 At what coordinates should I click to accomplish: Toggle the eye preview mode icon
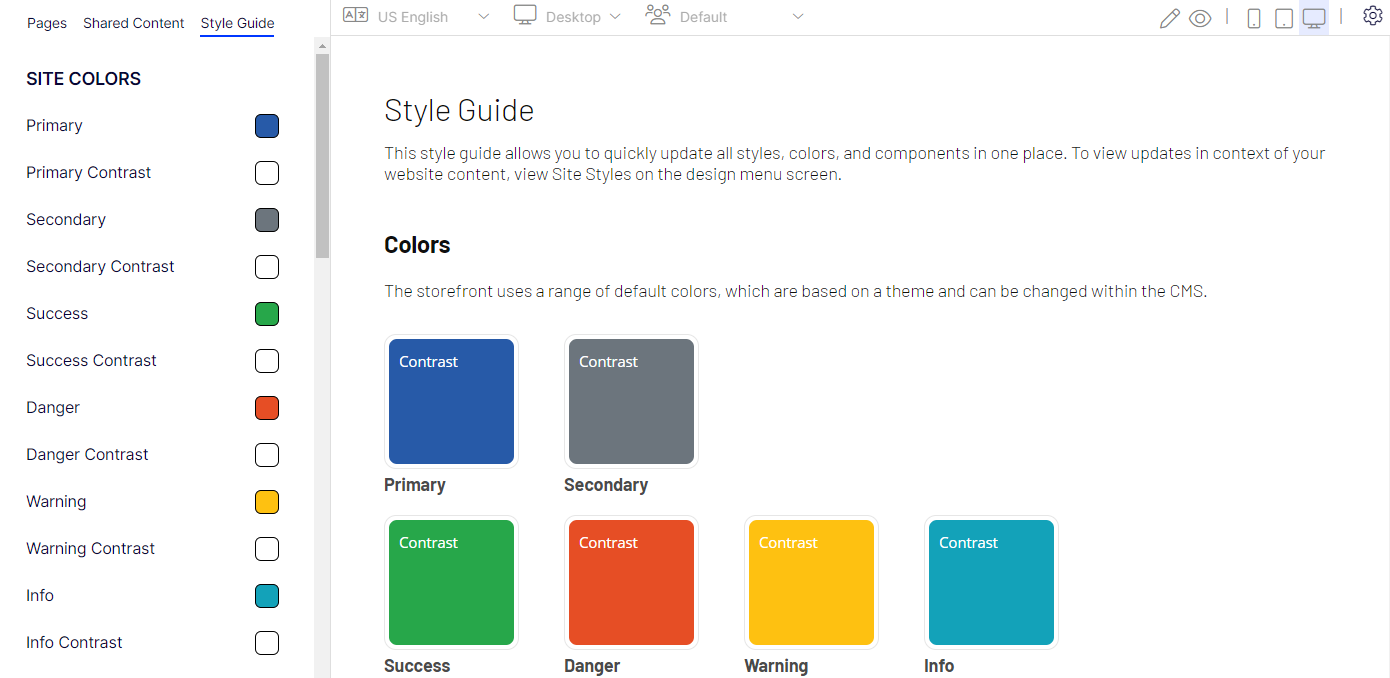pos(1200,18)
